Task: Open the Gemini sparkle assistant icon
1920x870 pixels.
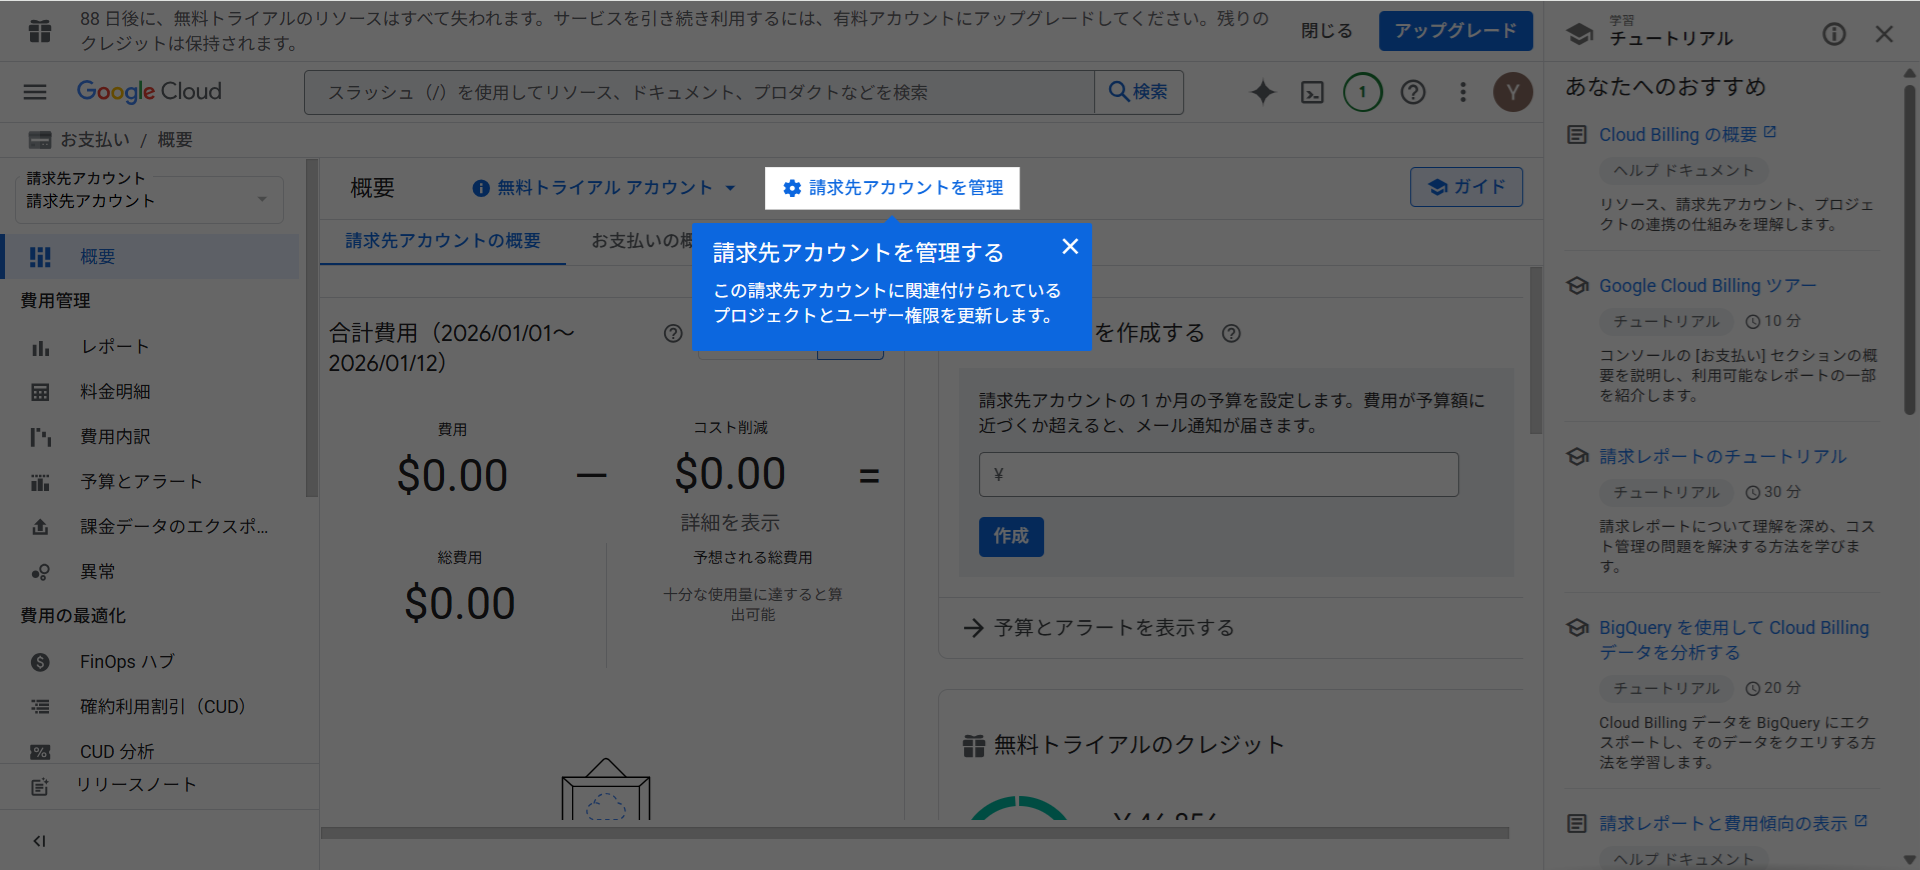Action: pyautogui.click(x=1263, y=92)
